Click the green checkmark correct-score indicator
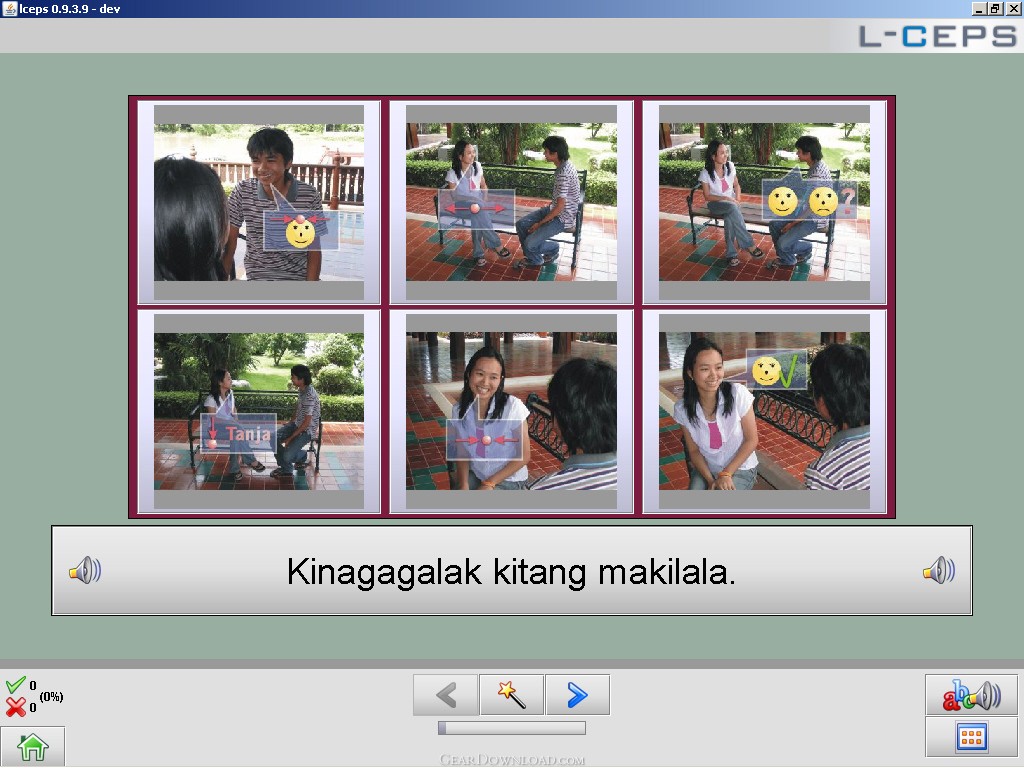This screenshot has height=768, width=1024. tap(16, 686)
